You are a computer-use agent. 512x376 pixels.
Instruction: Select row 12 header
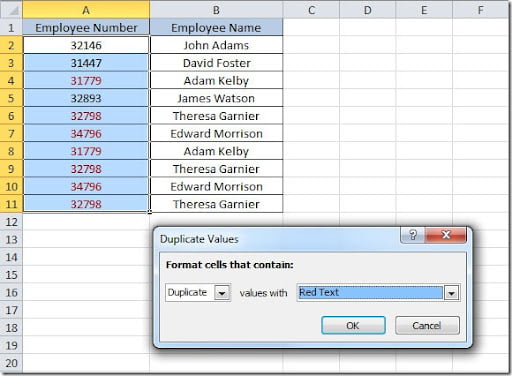click(x=11, y=222)
